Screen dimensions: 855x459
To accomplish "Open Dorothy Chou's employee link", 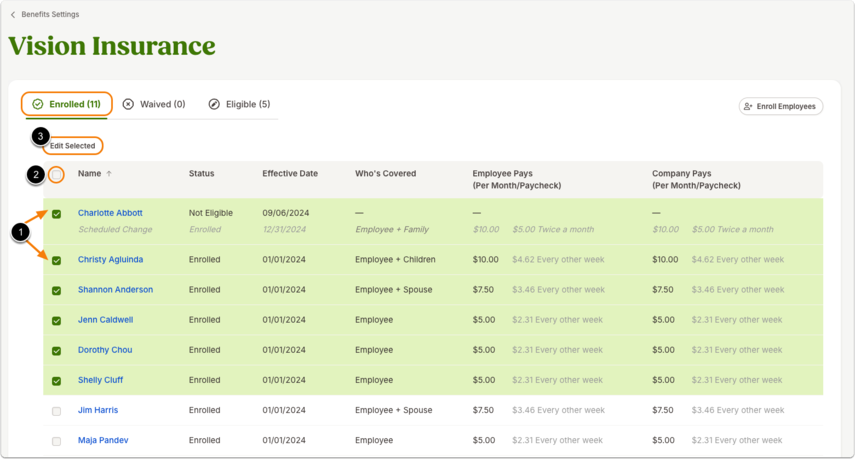I will (x=105, y=350).
